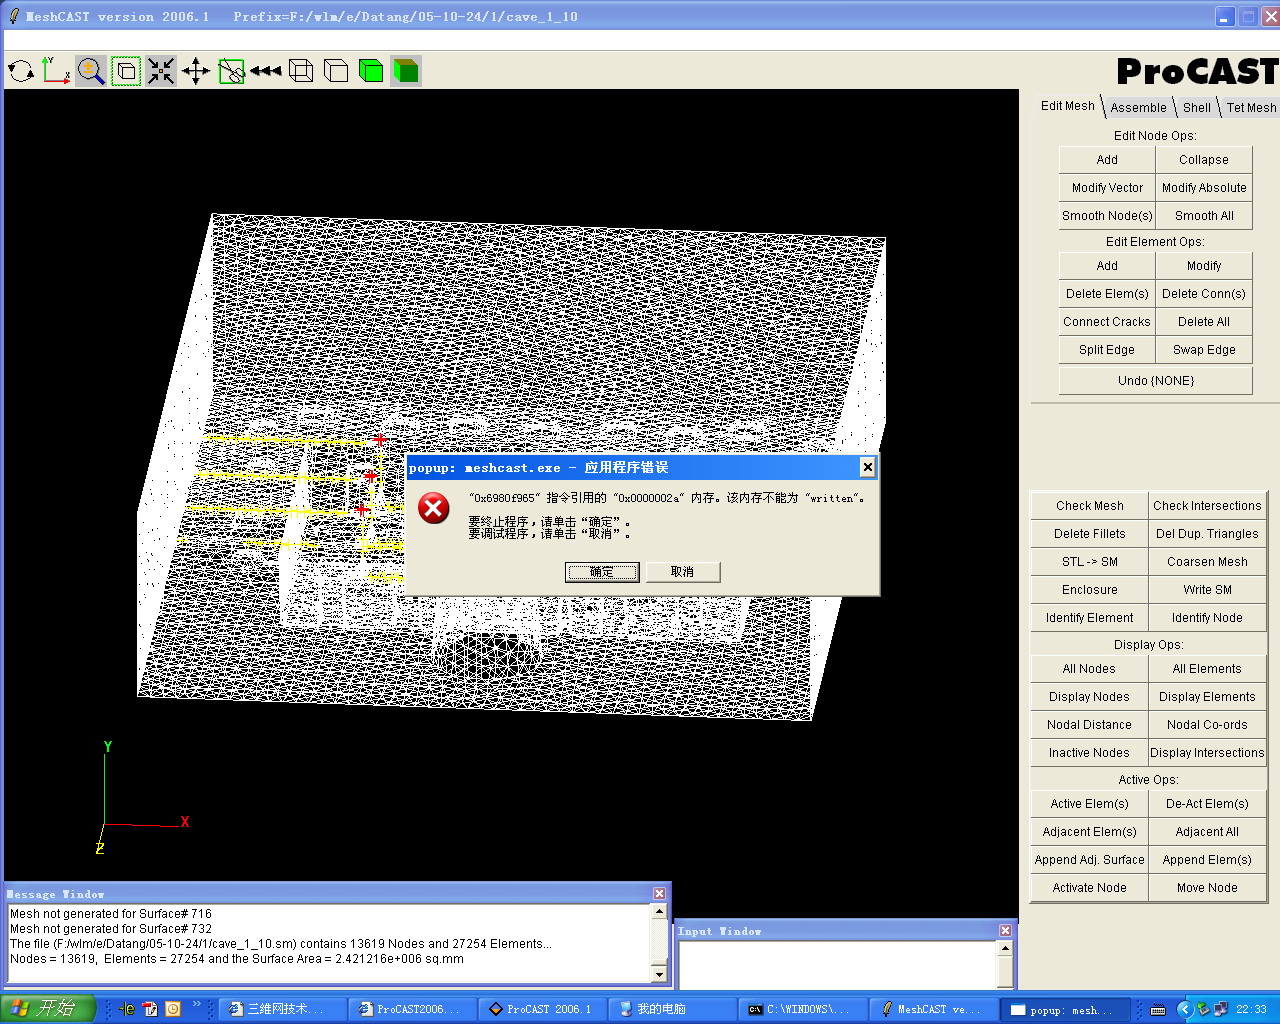Click the Modify Vector button
The width and height of the screenshot is (1280, 1024).
point(1107,188)
